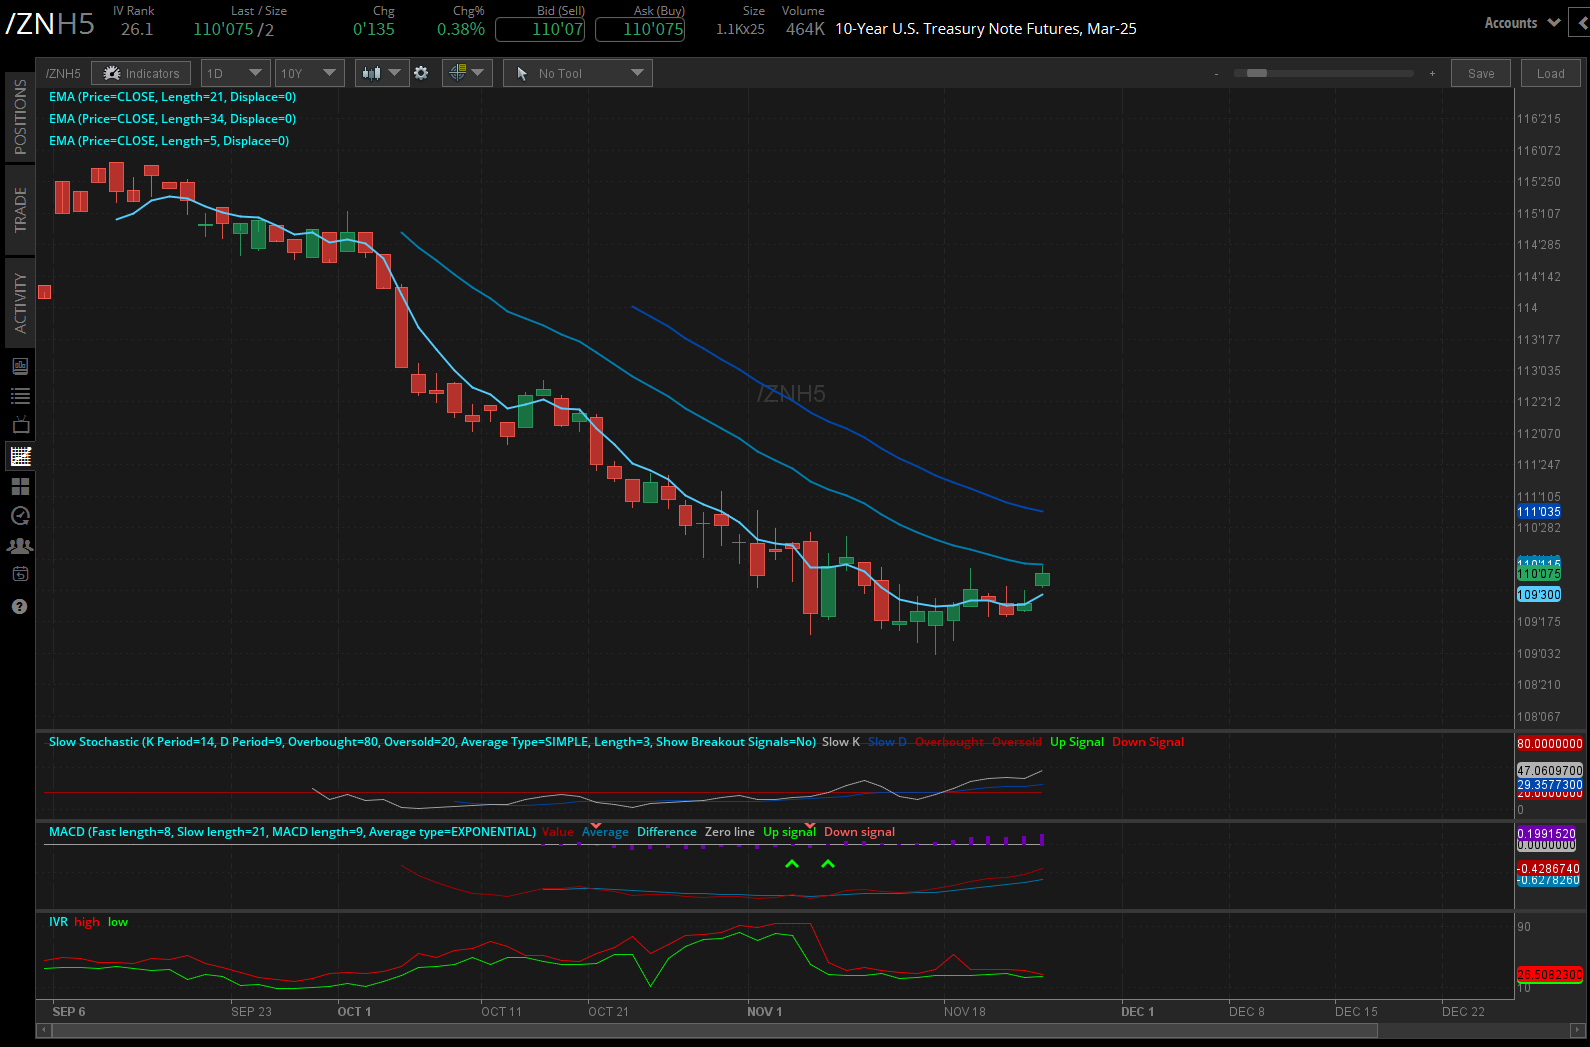Image resolution: width=1590 pixels, height=1047 pixels.
Task: Open the four-tile grid view icon
Action: 20,486
